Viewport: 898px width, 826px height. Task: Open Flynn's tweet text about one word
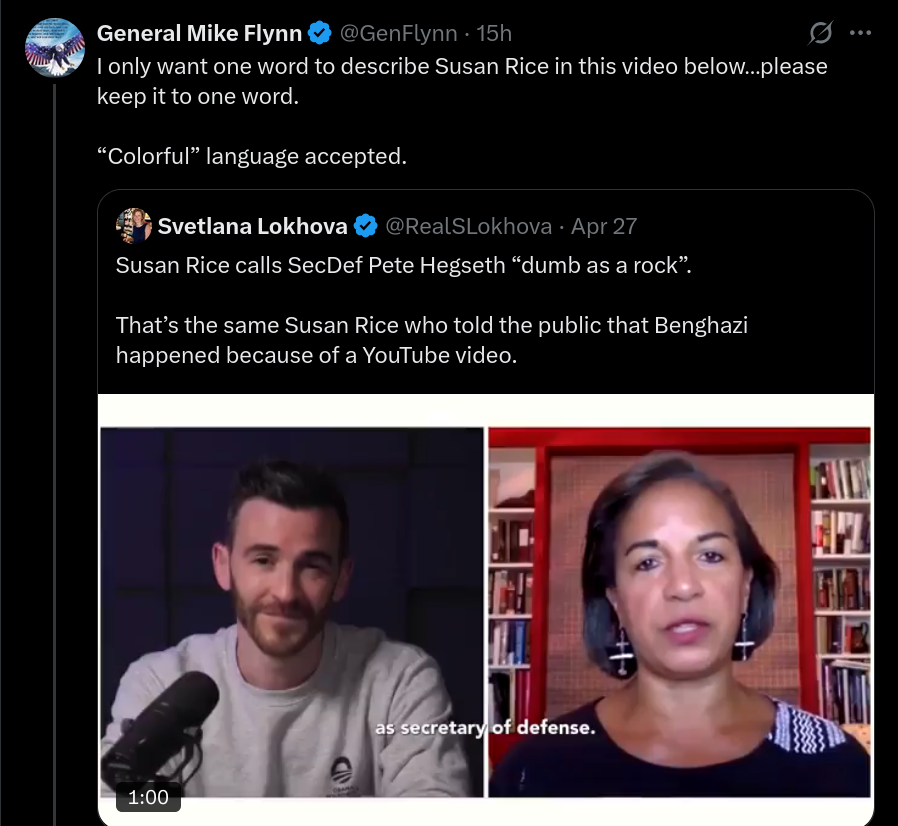pyautogui.click(x=462, y=81)
